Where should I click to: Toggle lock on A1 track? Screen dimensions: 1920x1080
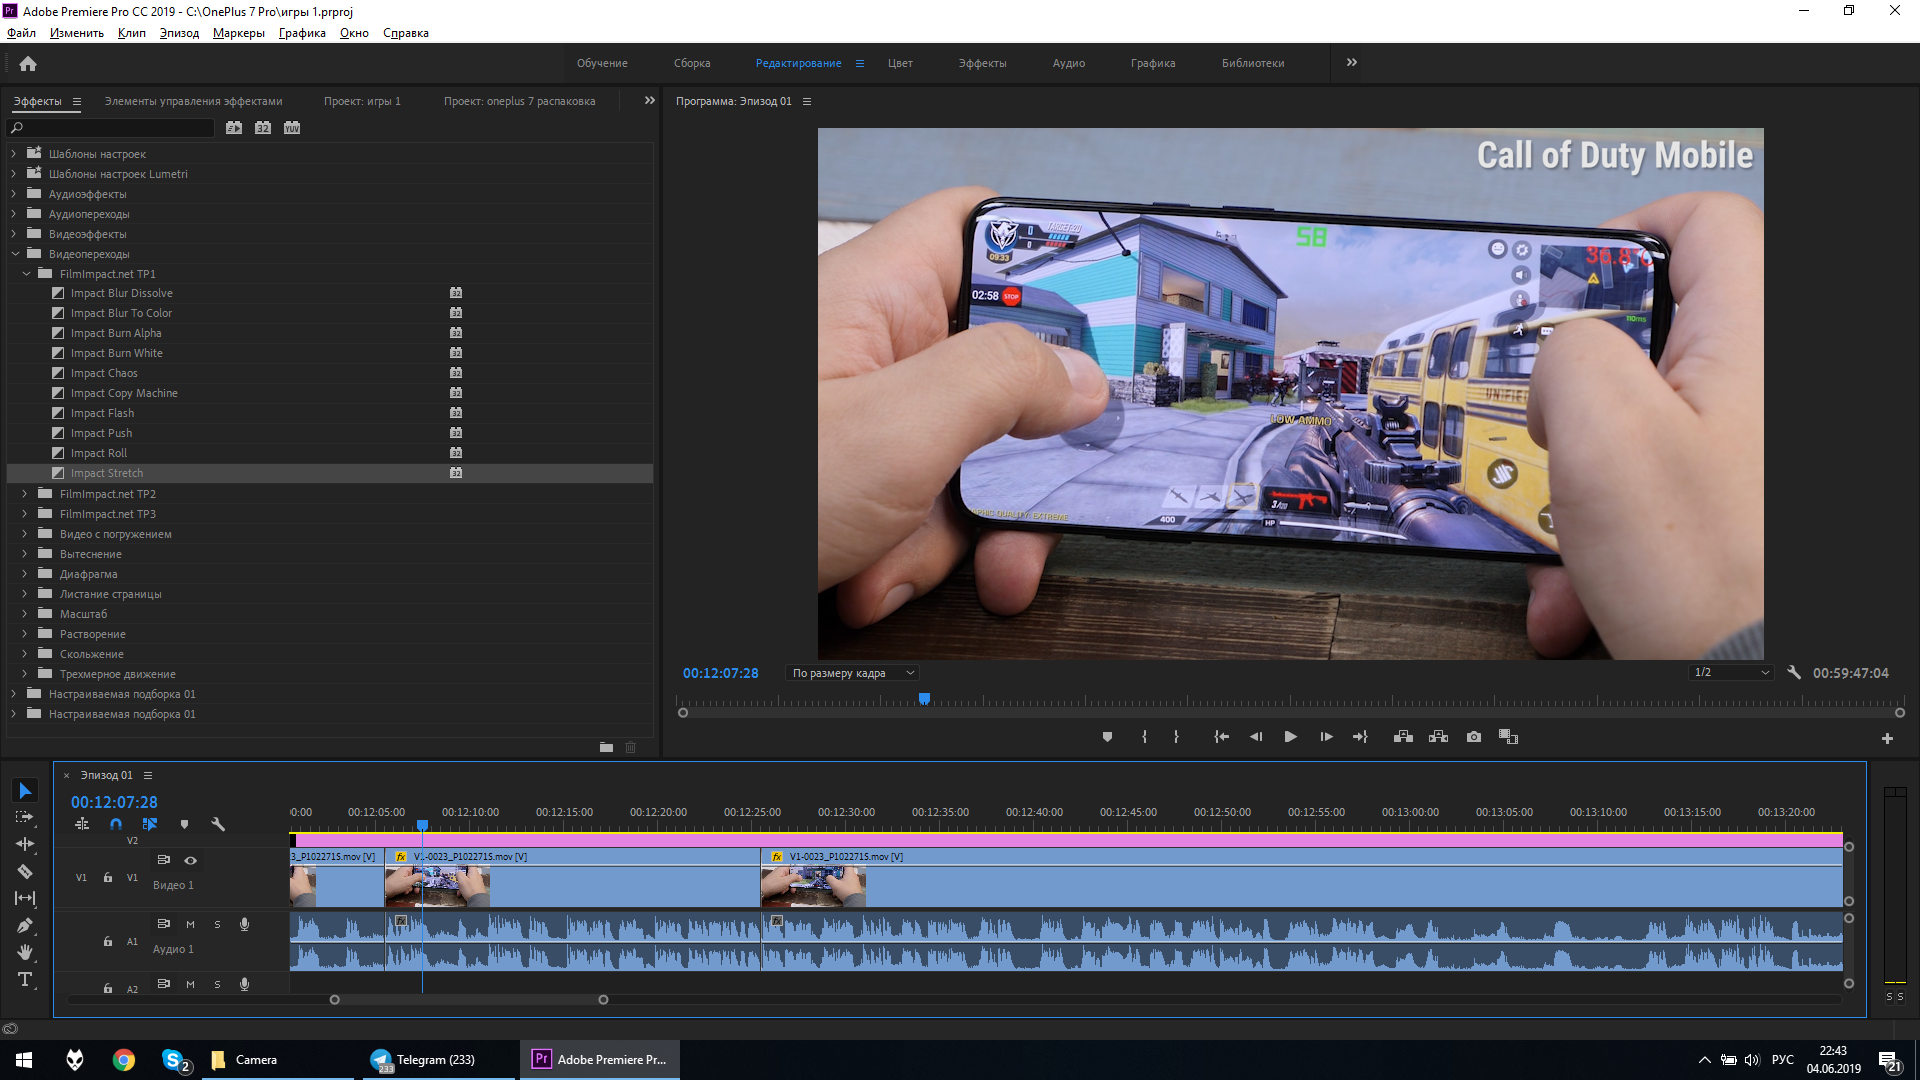[x=108, y=941]
